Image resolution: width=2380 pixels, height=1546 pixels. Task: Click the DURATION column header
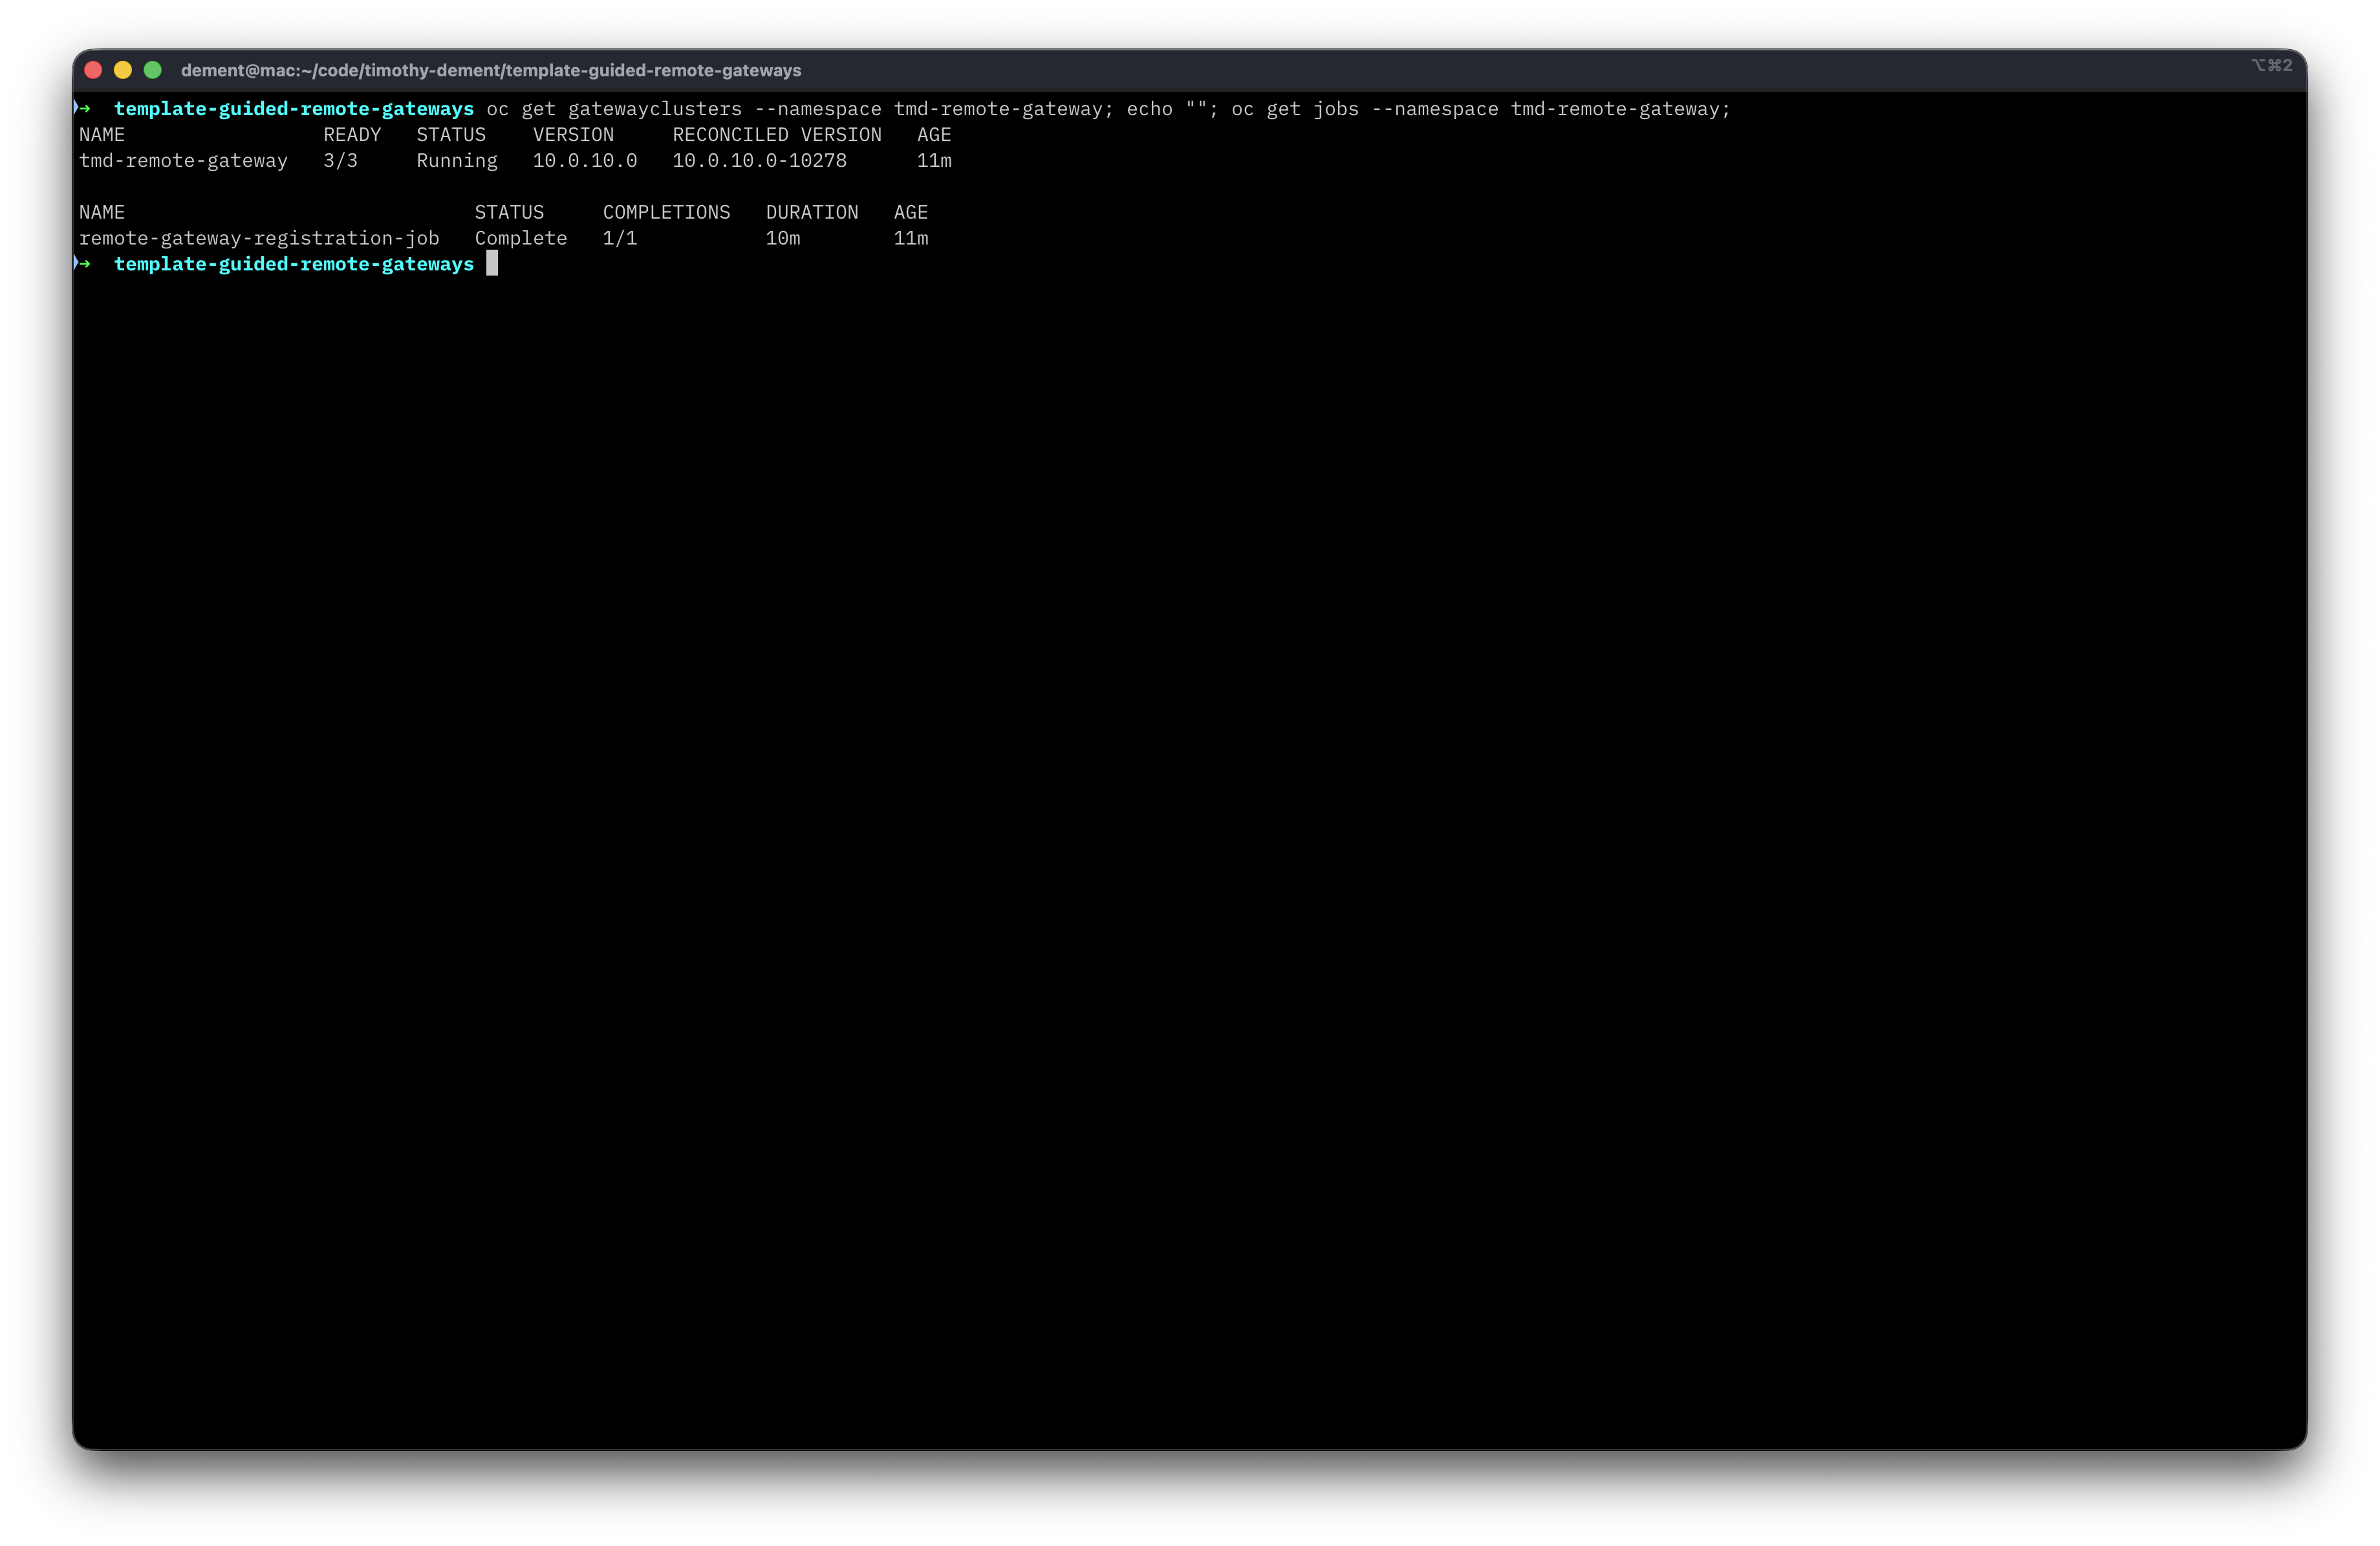coord(811,212)
